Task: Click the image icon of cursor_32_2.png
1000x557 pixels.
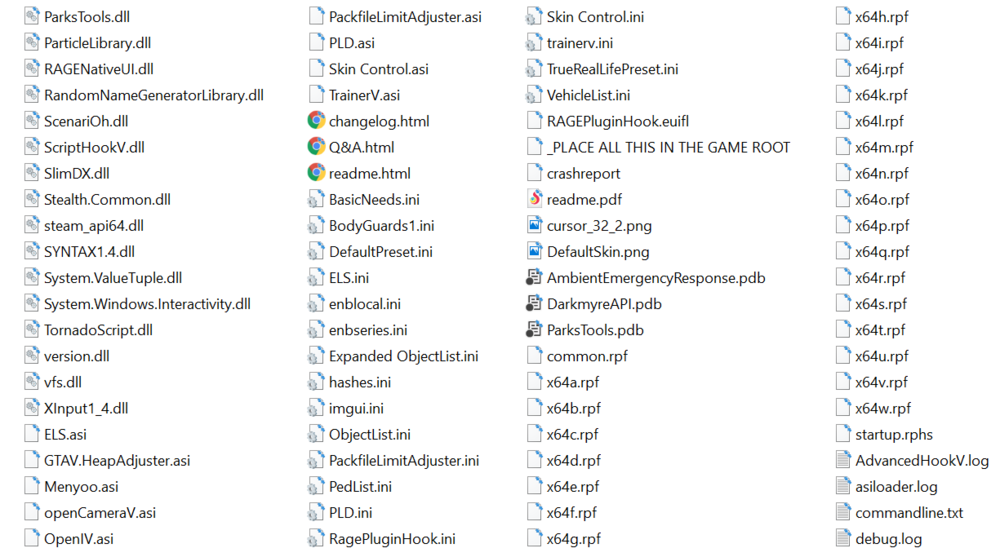Action: (534, 225)
